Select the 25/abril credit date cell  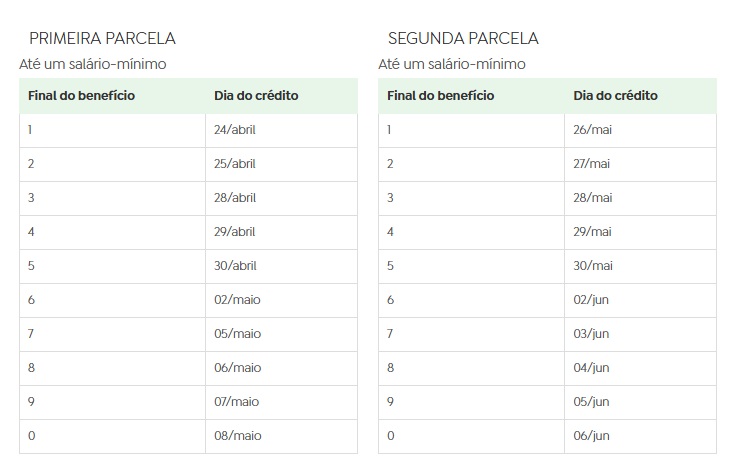click(x=236, y=164)
